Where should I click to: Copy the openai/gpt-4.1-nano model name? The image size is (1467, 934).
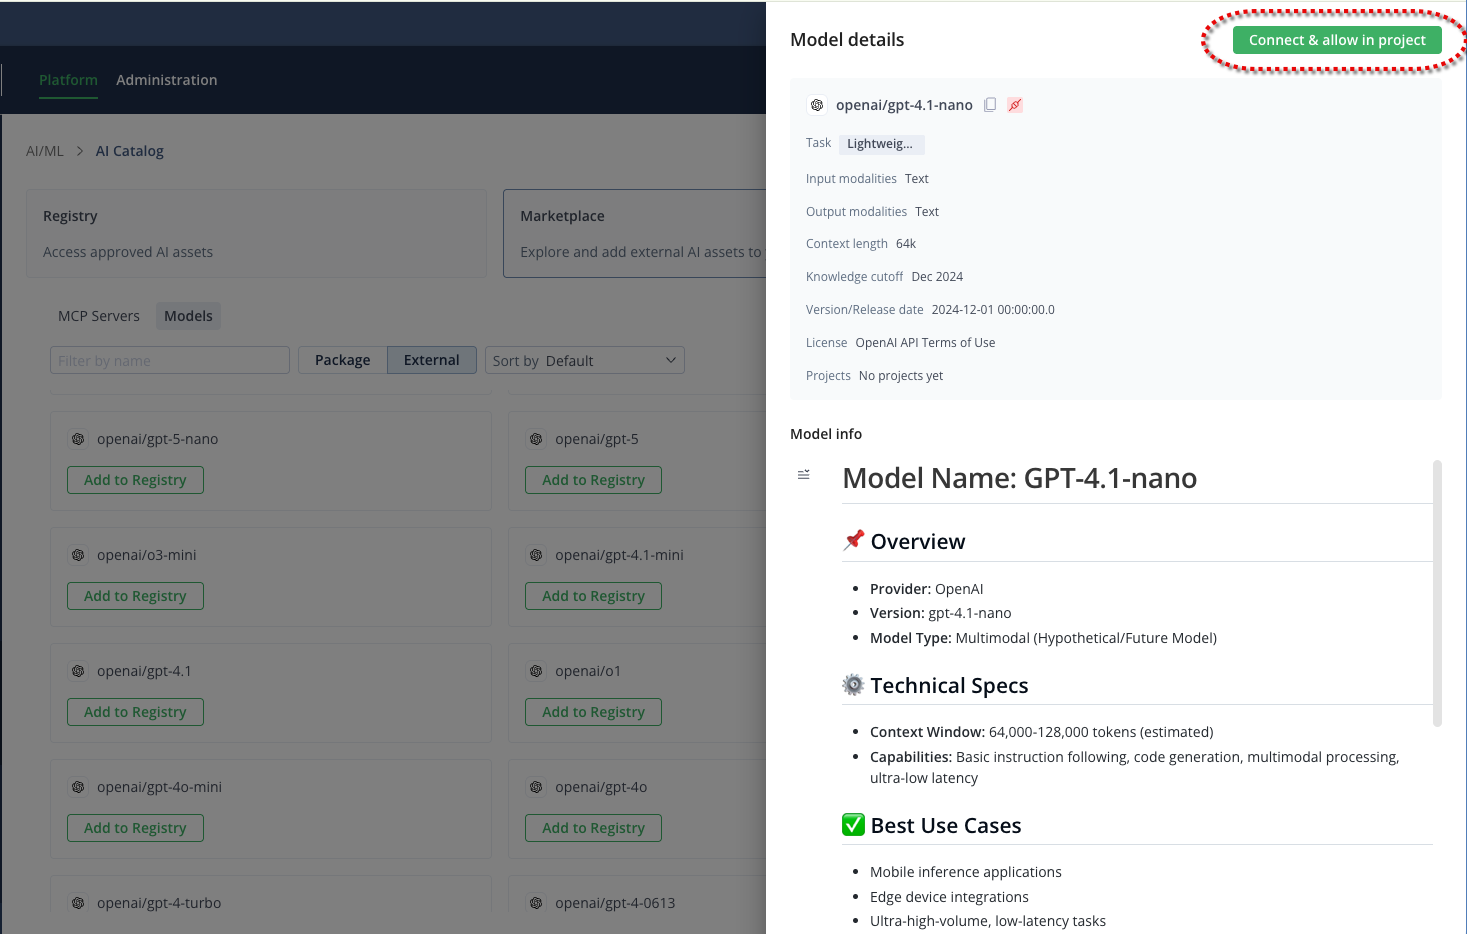click(x=990, y=105)
